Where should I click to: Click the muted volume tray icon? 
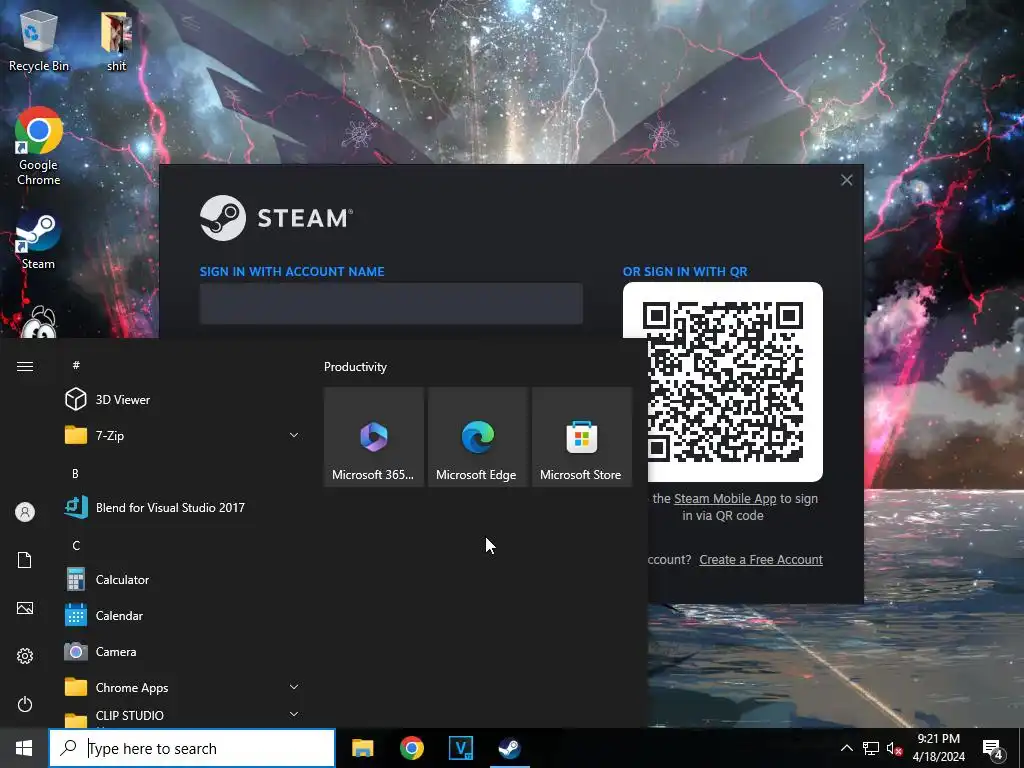[894, 748]
